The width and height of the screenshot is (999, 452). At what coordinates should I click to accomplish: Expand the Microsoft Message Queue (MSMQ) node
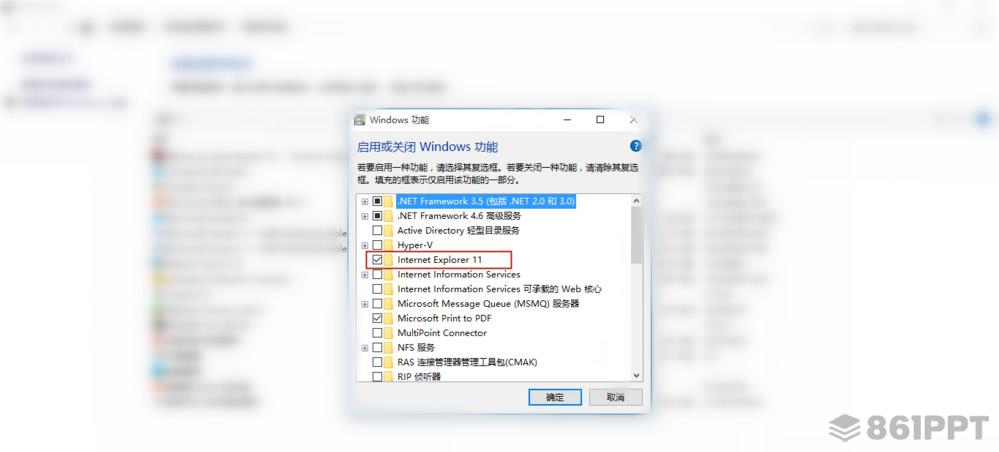pyautogui.click(x=364, y=304)
